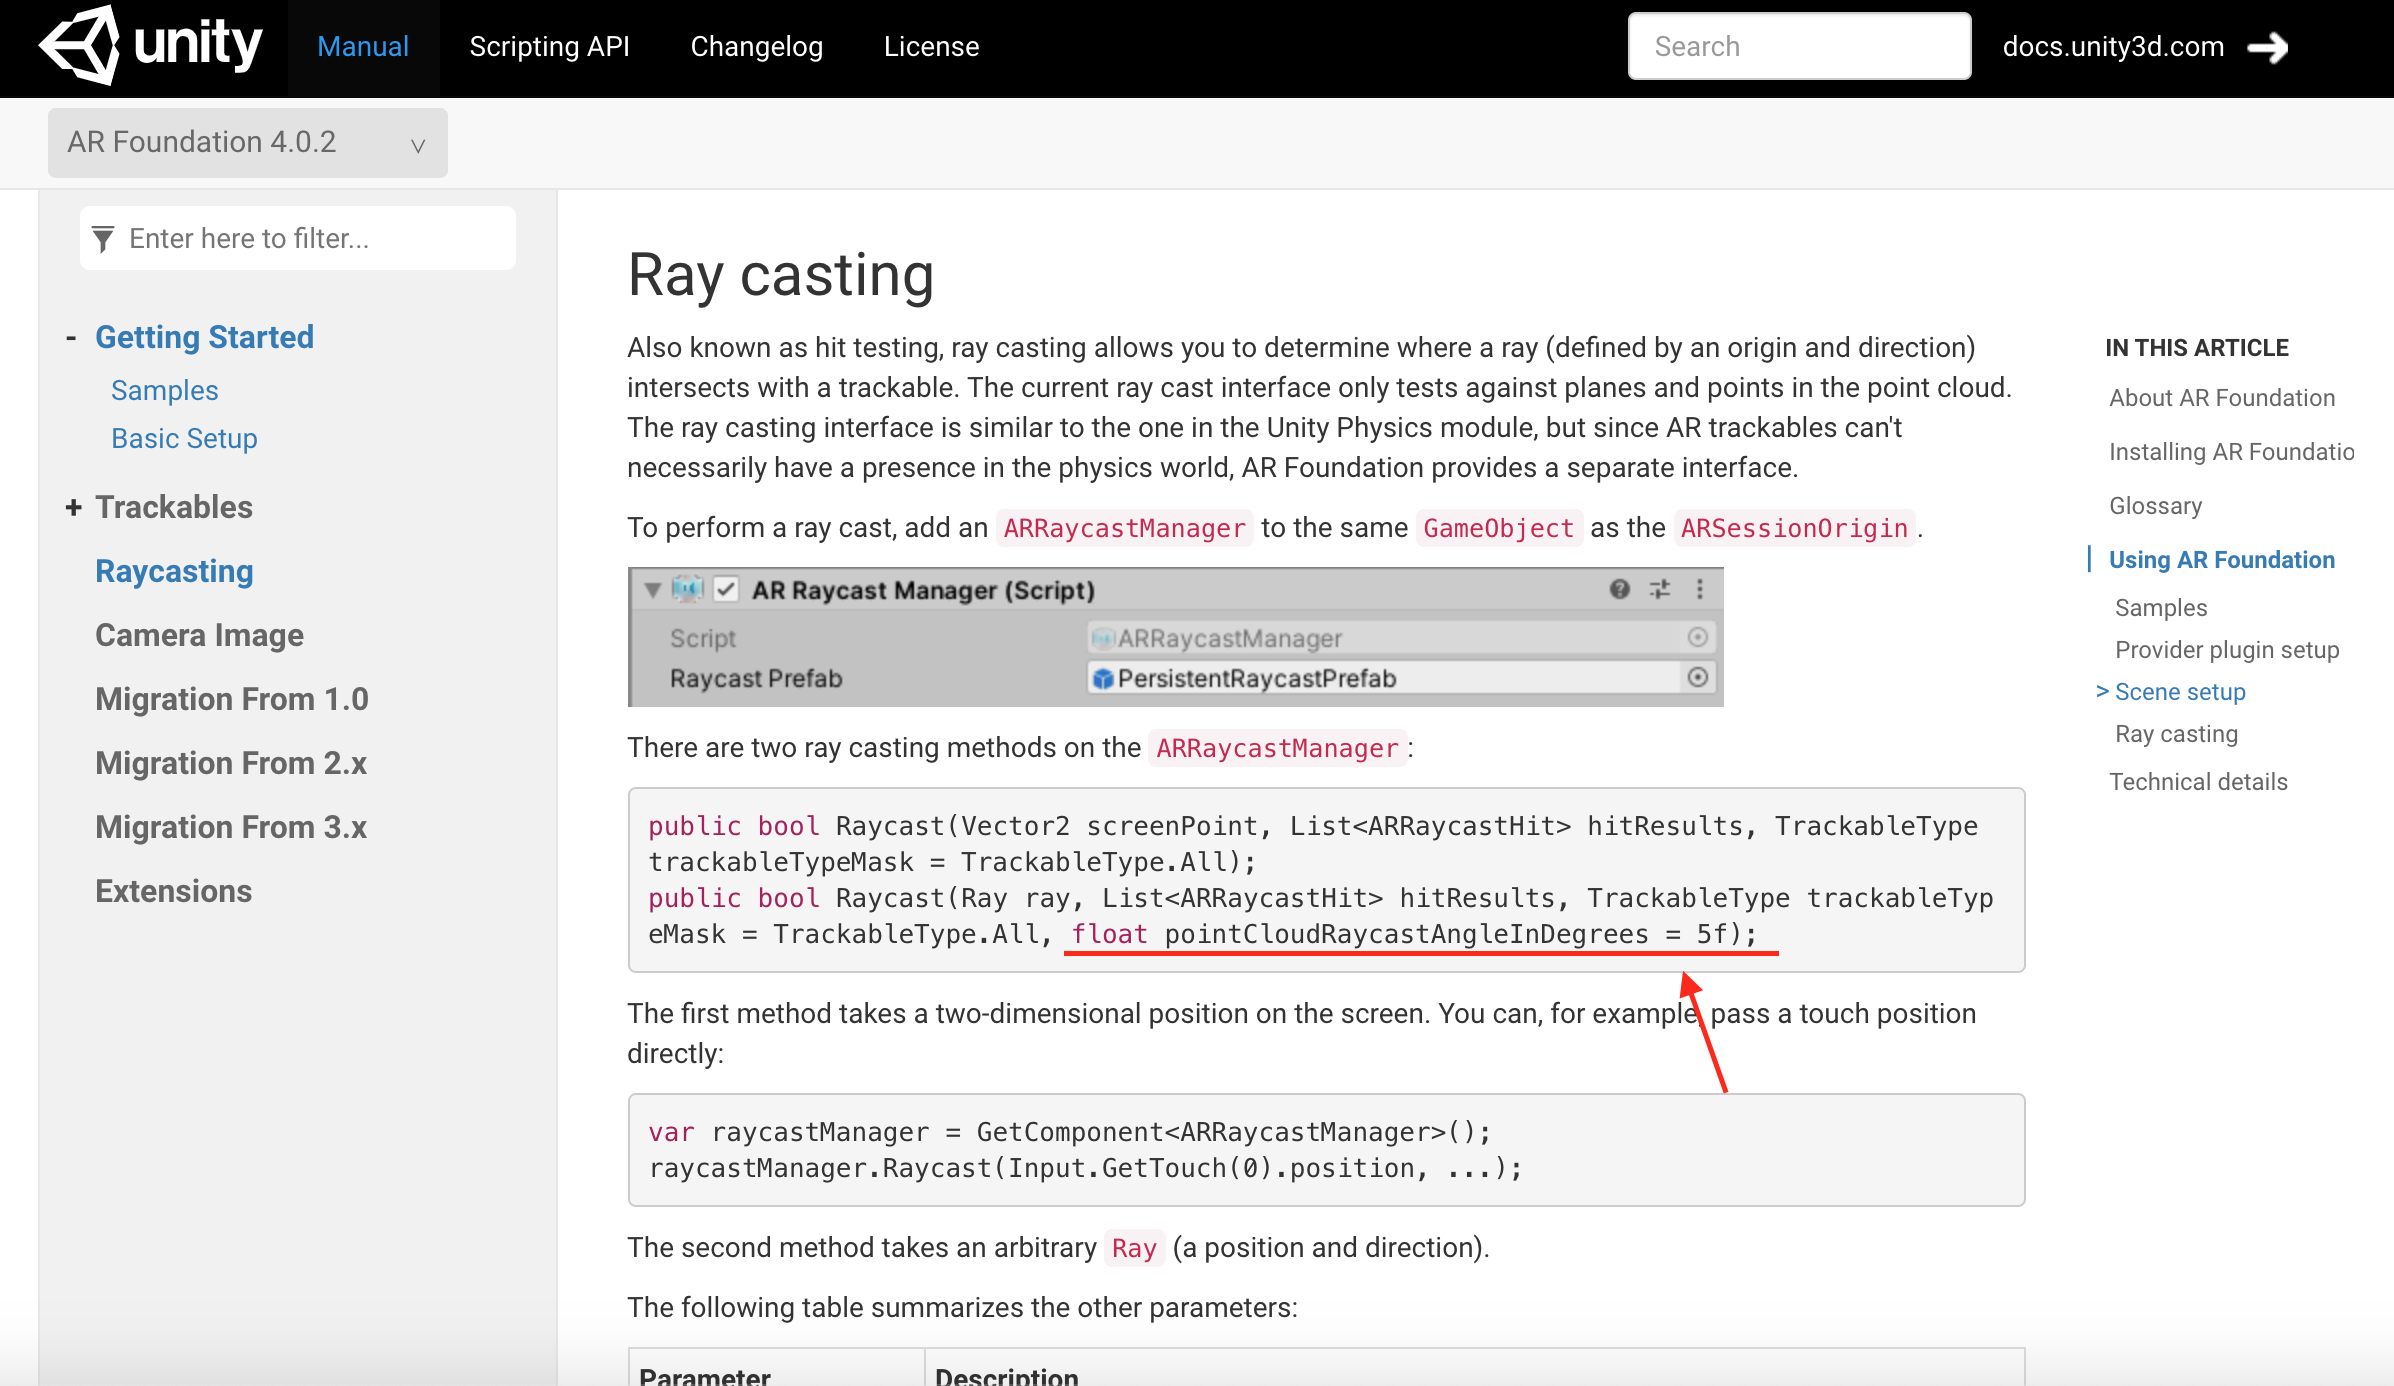Image resolution: width=2394 pixels, height=1386 pixels.
Task: Click the filter funnel icon in the sidebar
Action: (x=103, y=239)
